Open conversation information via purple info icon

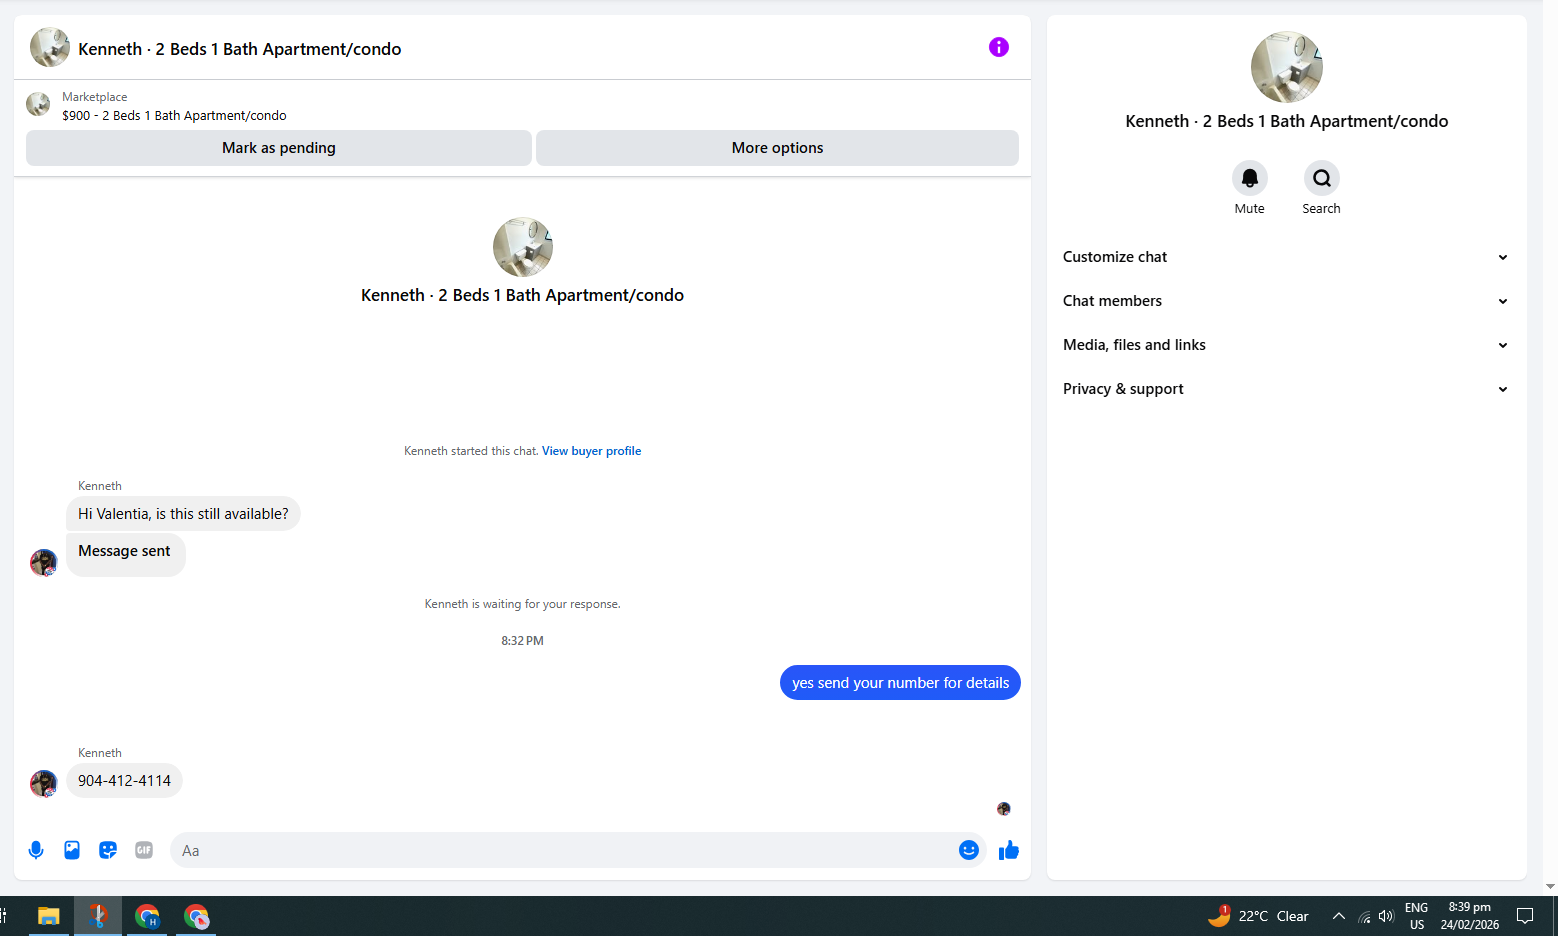coord(998,47)
